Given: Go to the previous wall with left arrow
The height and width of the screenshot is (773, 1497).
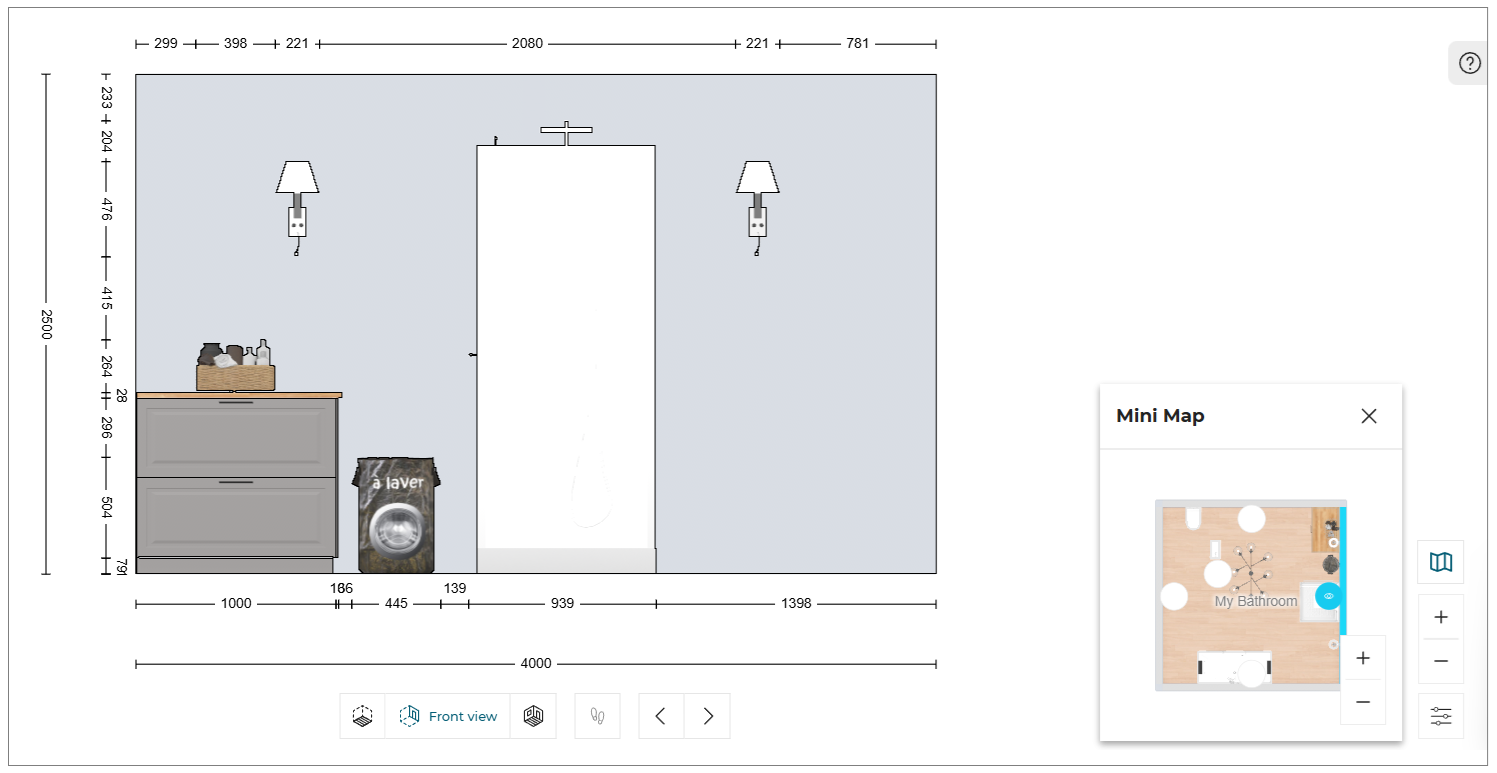Looking at the screenshot, I should pyautogui.click(x=661, y=716).
